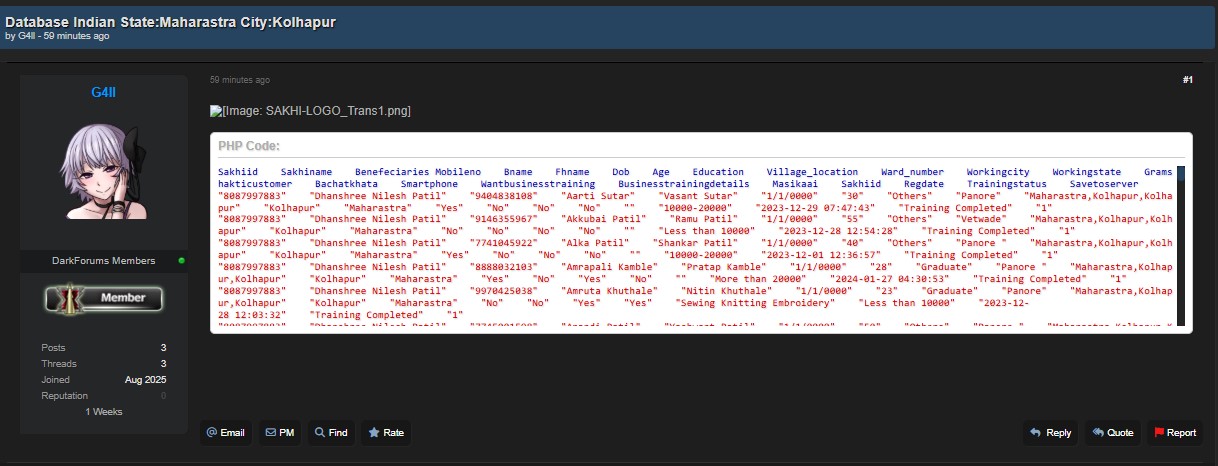
Task: Open the G4ll username in the profile sidebar
Action: coord(104,93)
